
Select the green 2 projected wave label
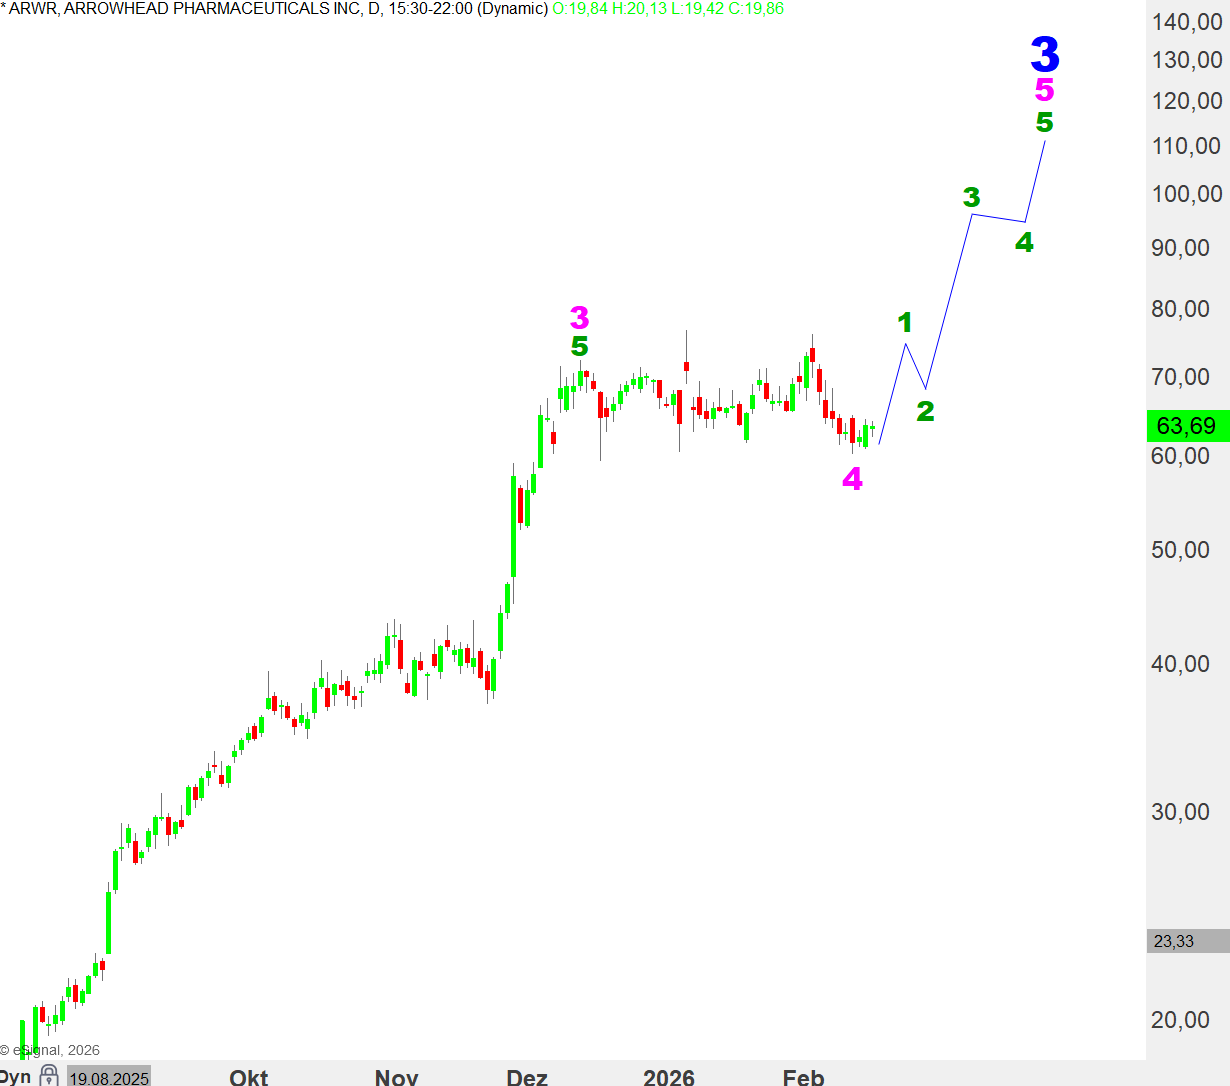(x=925, y=411)
